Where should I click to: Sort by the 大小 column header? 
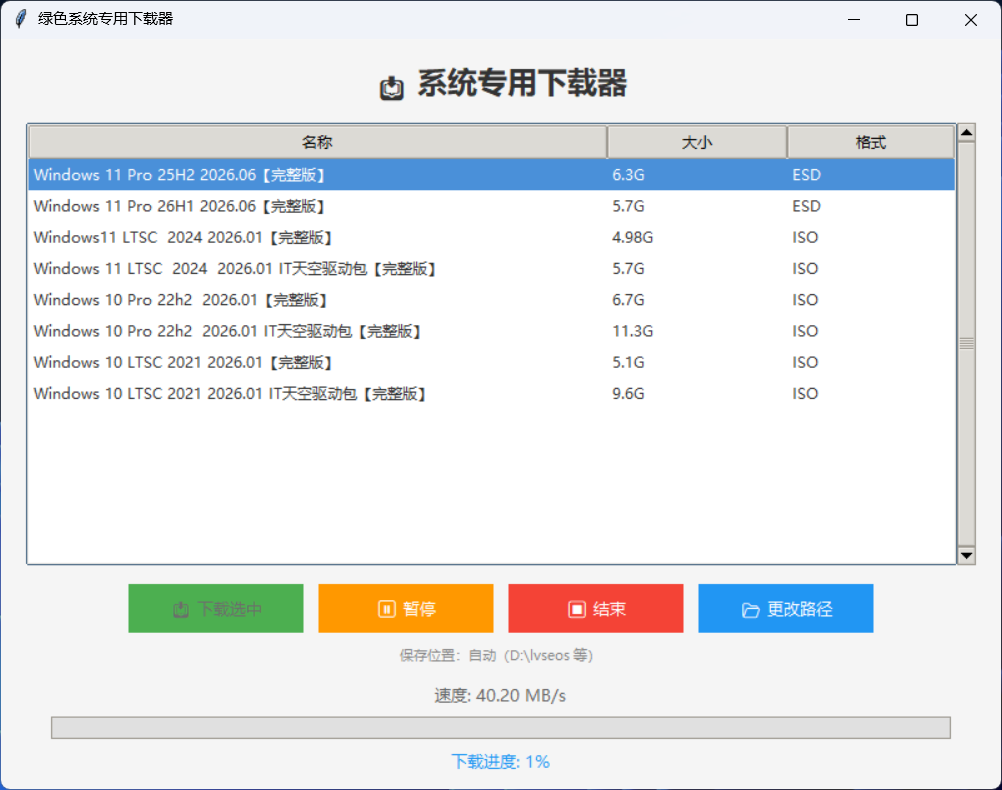(697, 142)
